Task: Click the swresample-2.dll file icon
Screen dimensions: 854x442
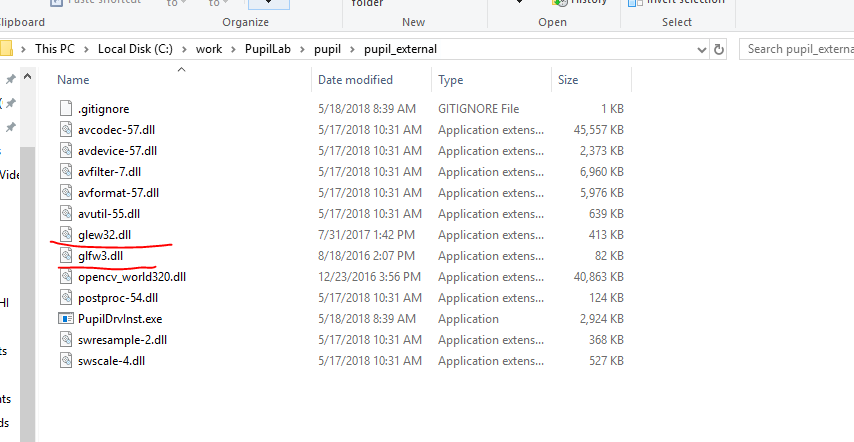Action: [x=66, y=340]
